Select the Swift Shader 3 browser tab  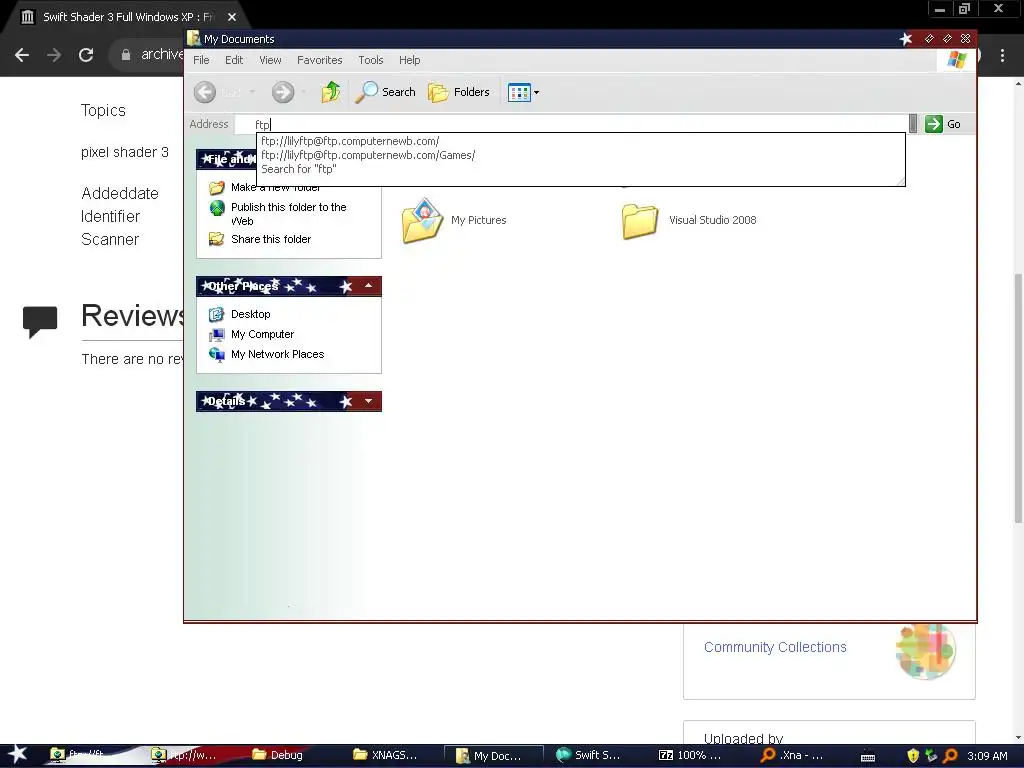coord(128,17)
